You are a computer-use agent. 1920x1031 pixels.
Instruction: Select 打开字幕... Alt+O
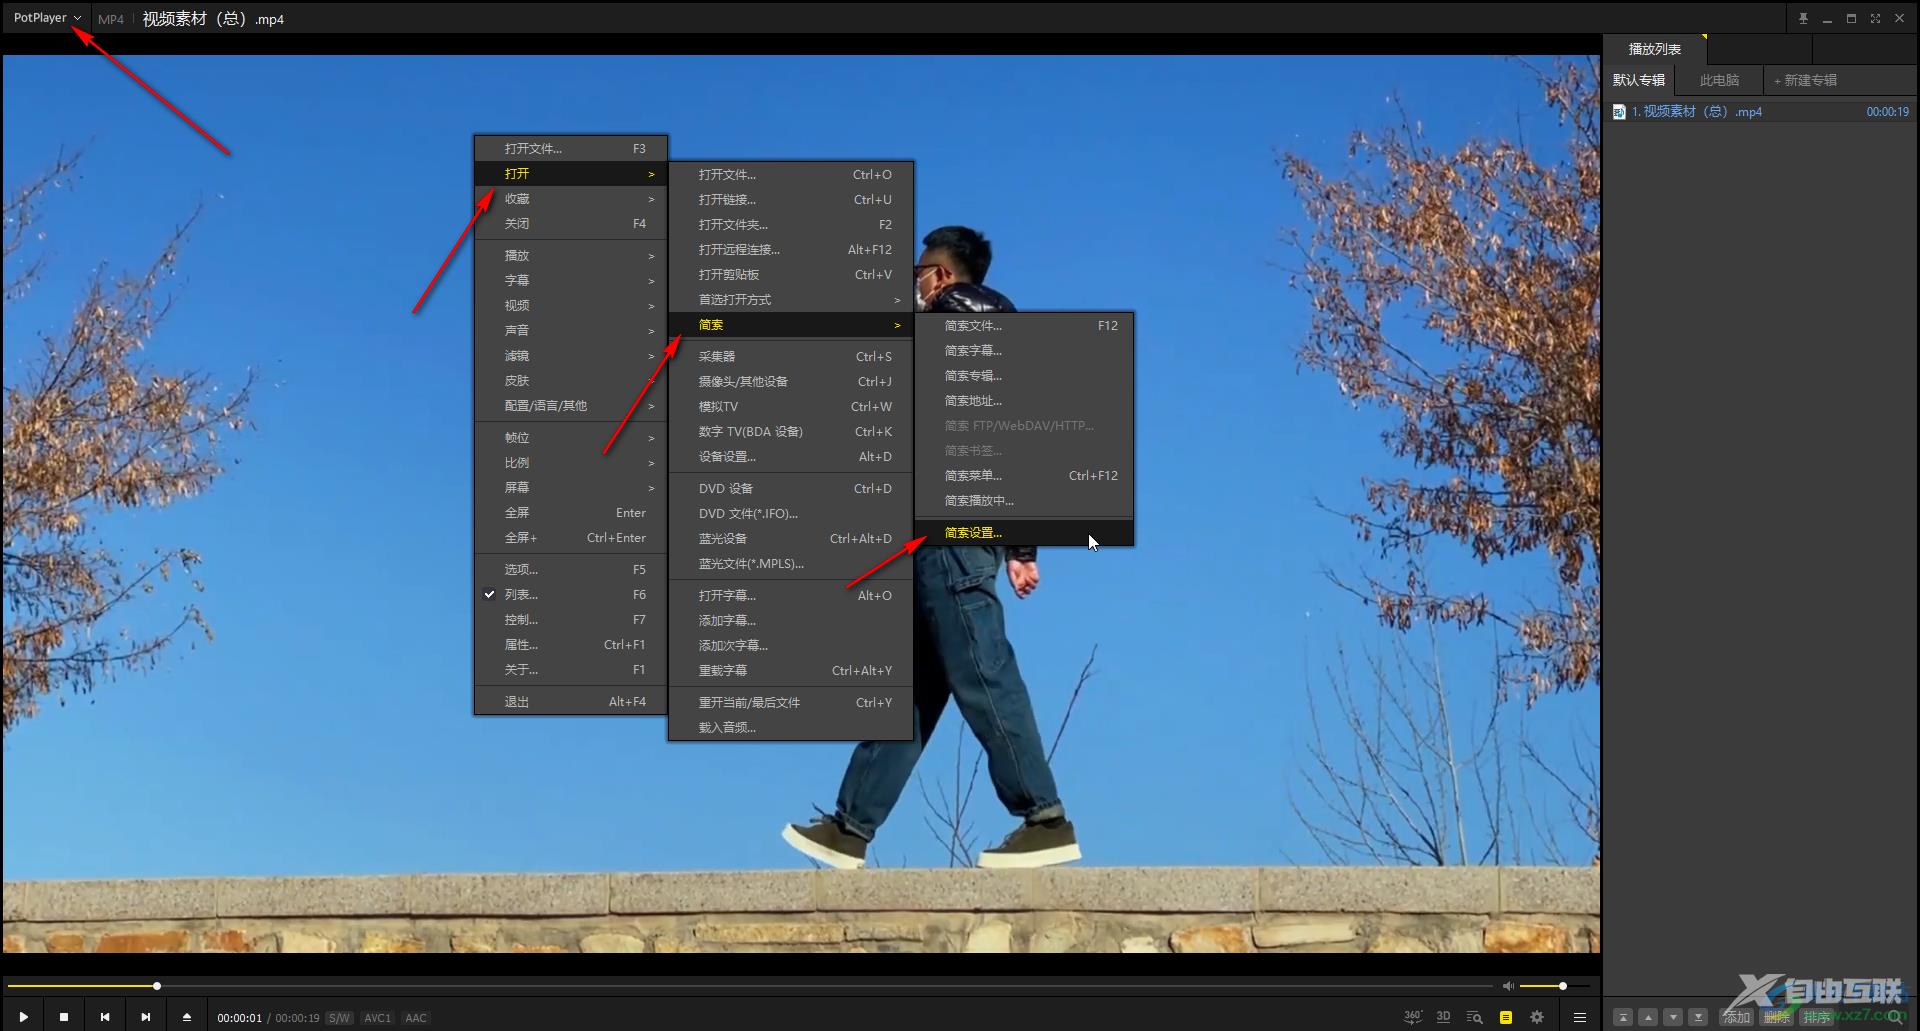[791, 596]
